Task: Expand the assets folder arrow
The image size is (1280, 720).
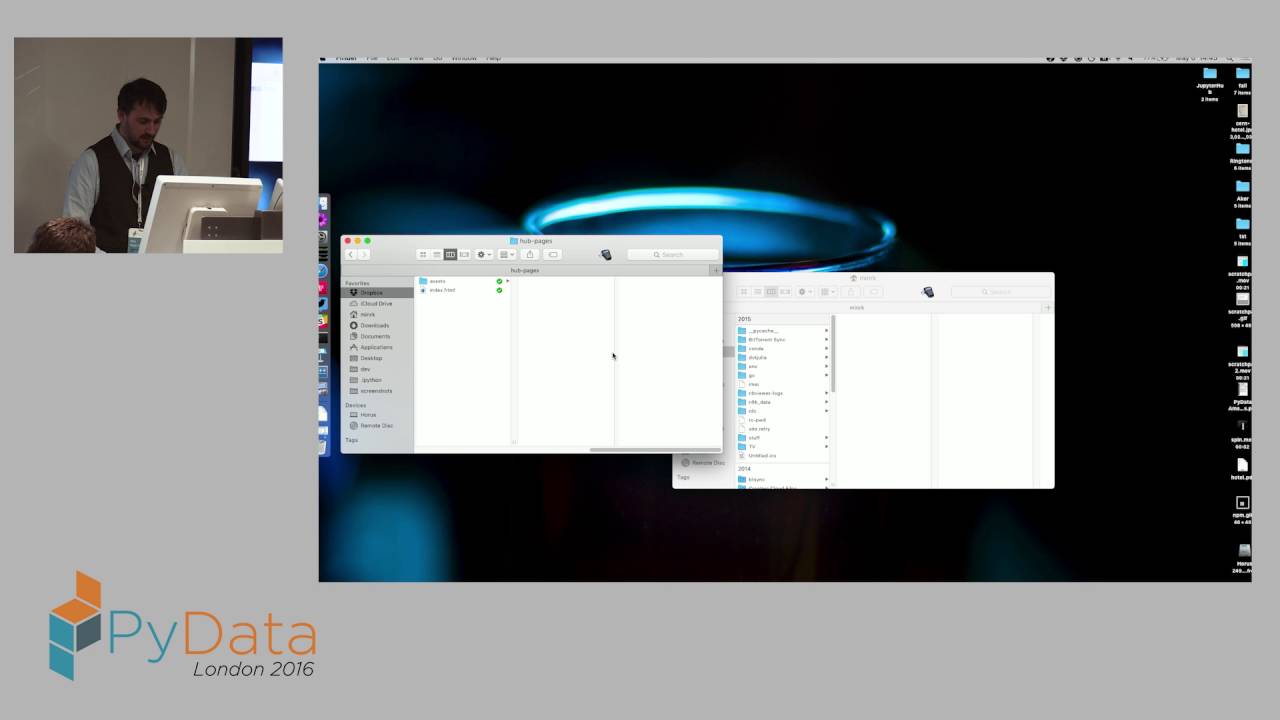Action: (x=508, y=281)
